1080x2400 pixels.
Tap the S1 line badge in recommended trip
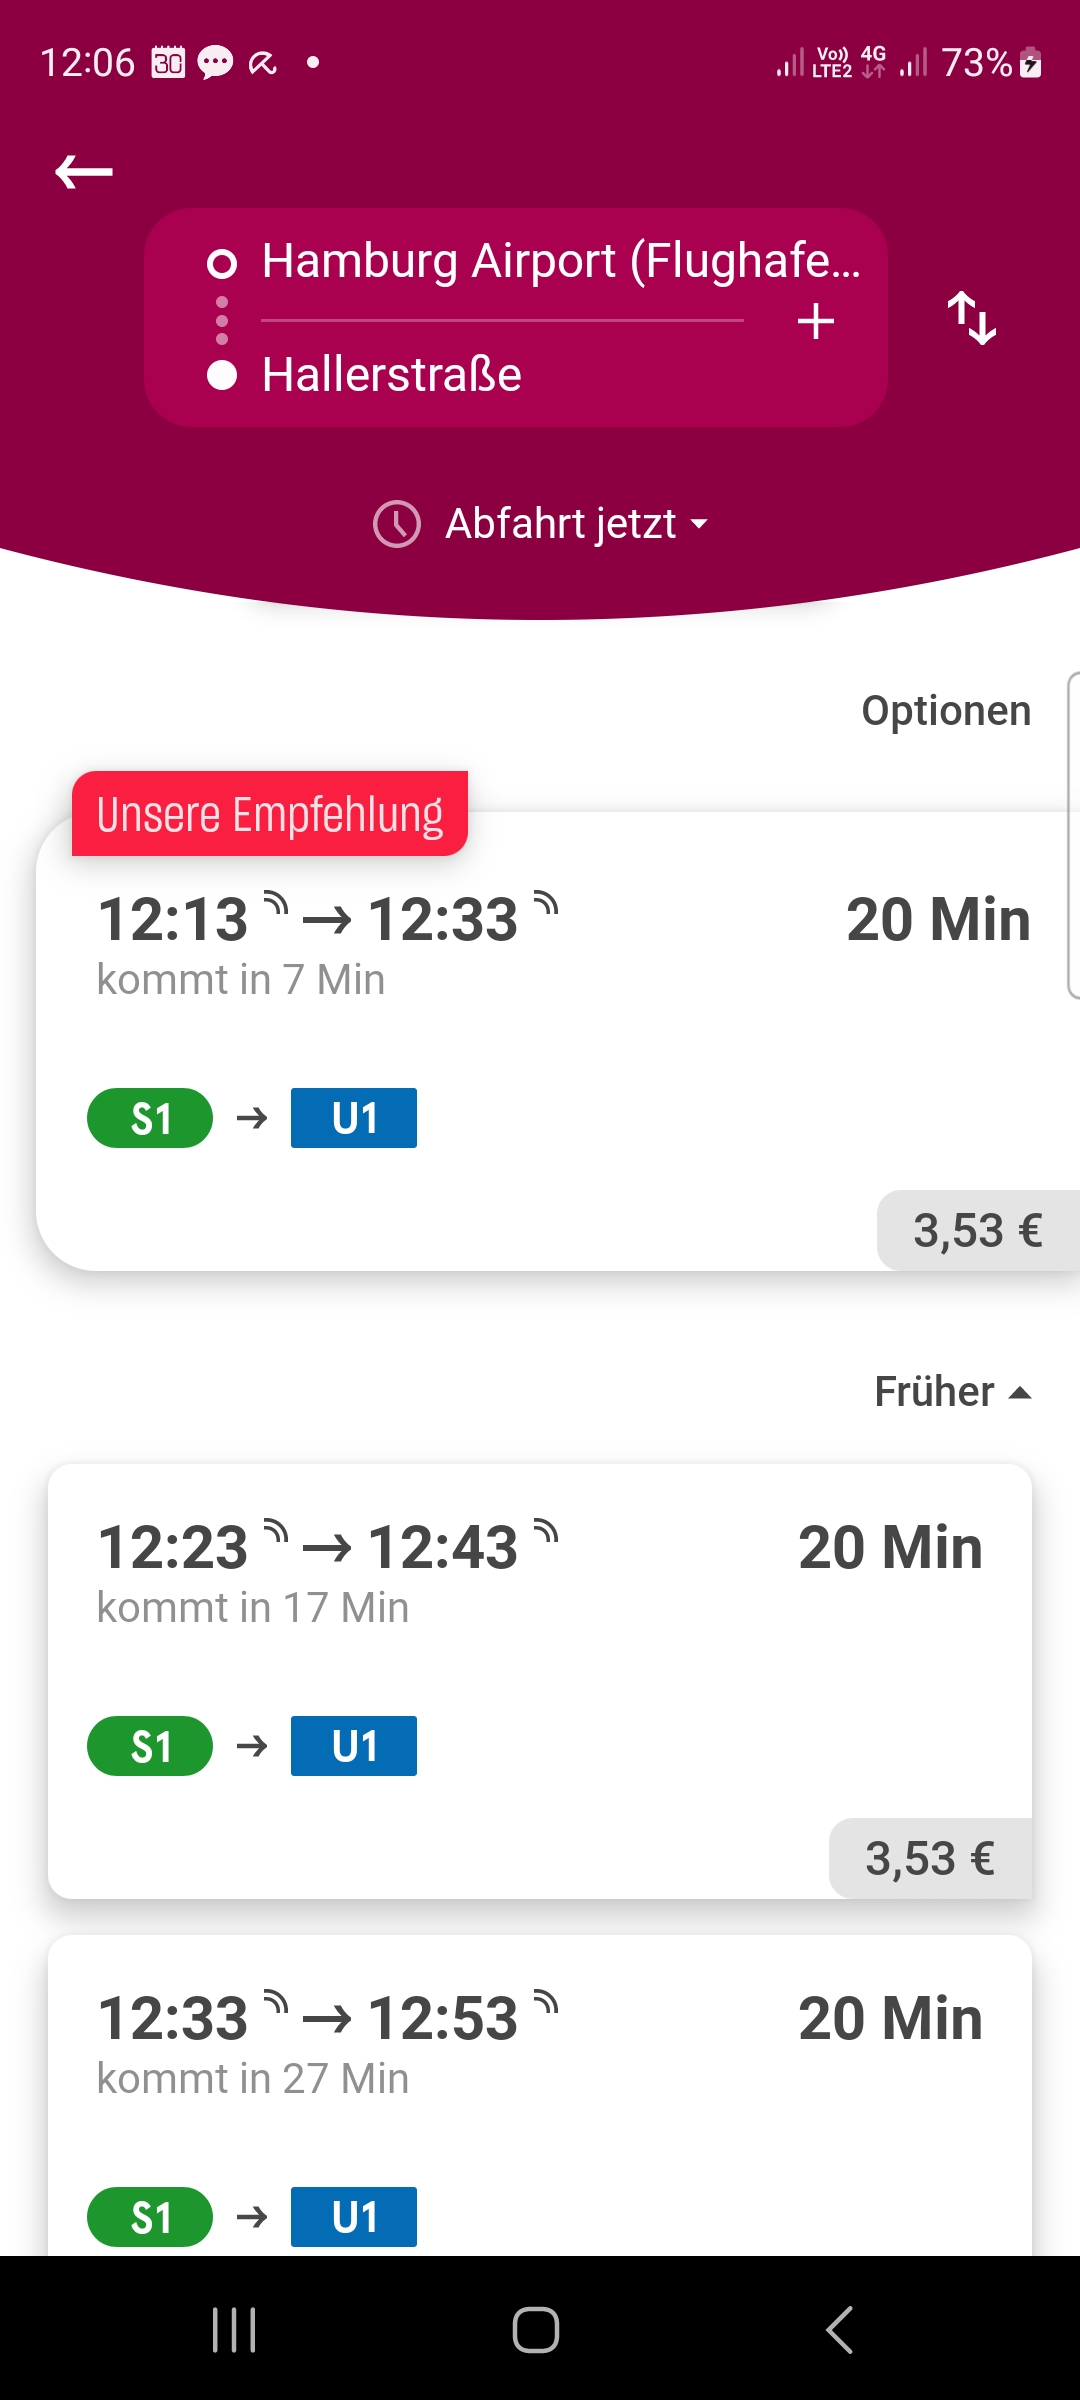tap(150, 1118)
